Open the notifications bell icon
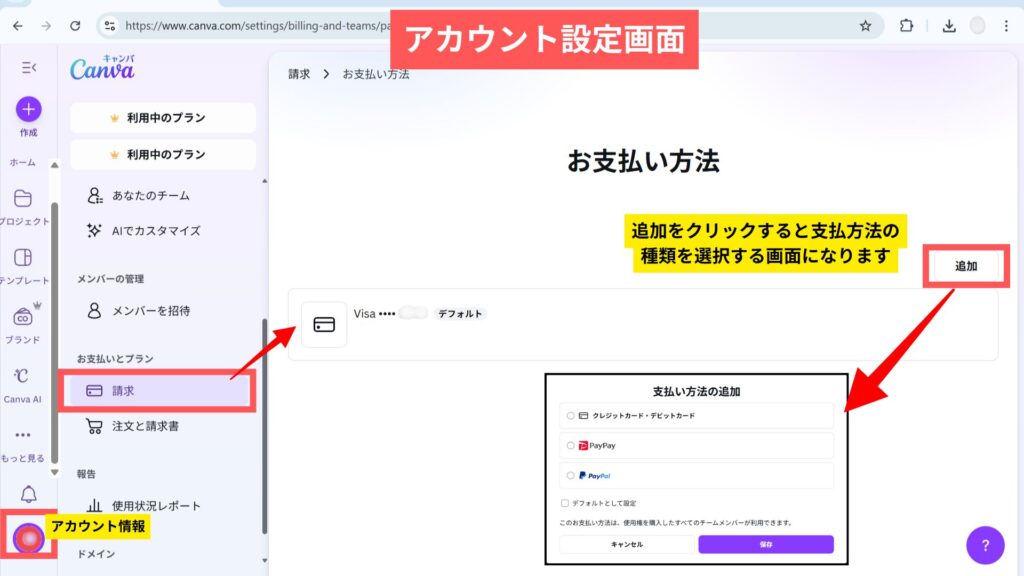This screenshot has width=1024, height=576. pyautogui.click(x=28, y=494)
